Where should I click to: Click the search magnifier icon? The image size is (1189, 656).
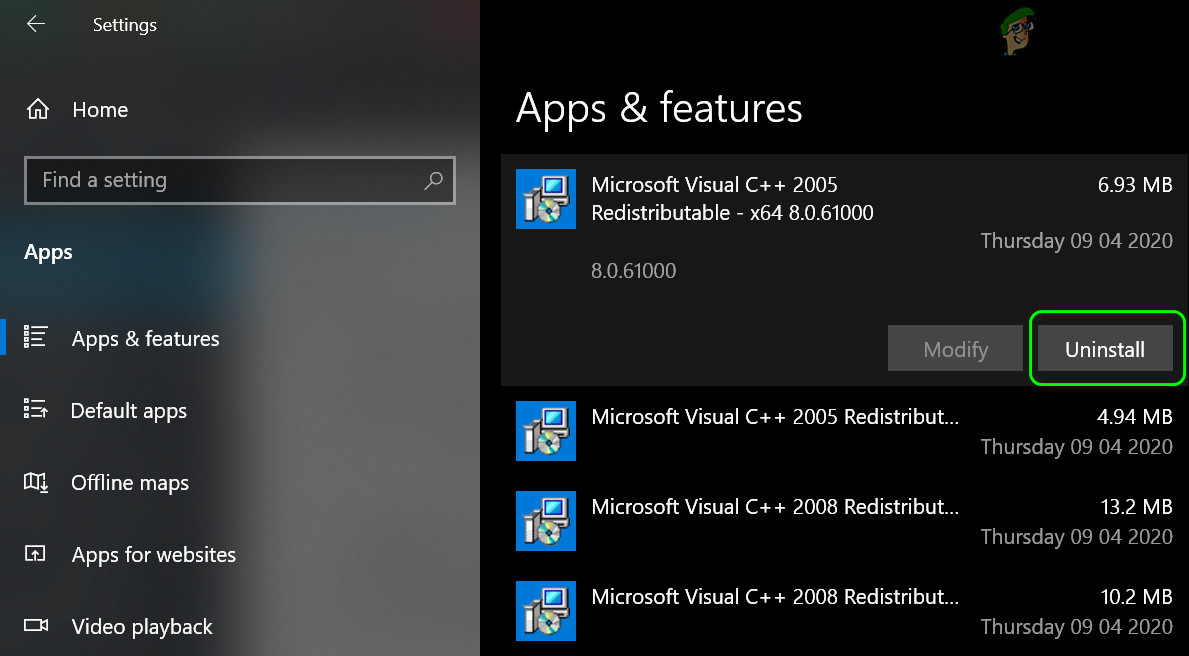click(433, 180)
